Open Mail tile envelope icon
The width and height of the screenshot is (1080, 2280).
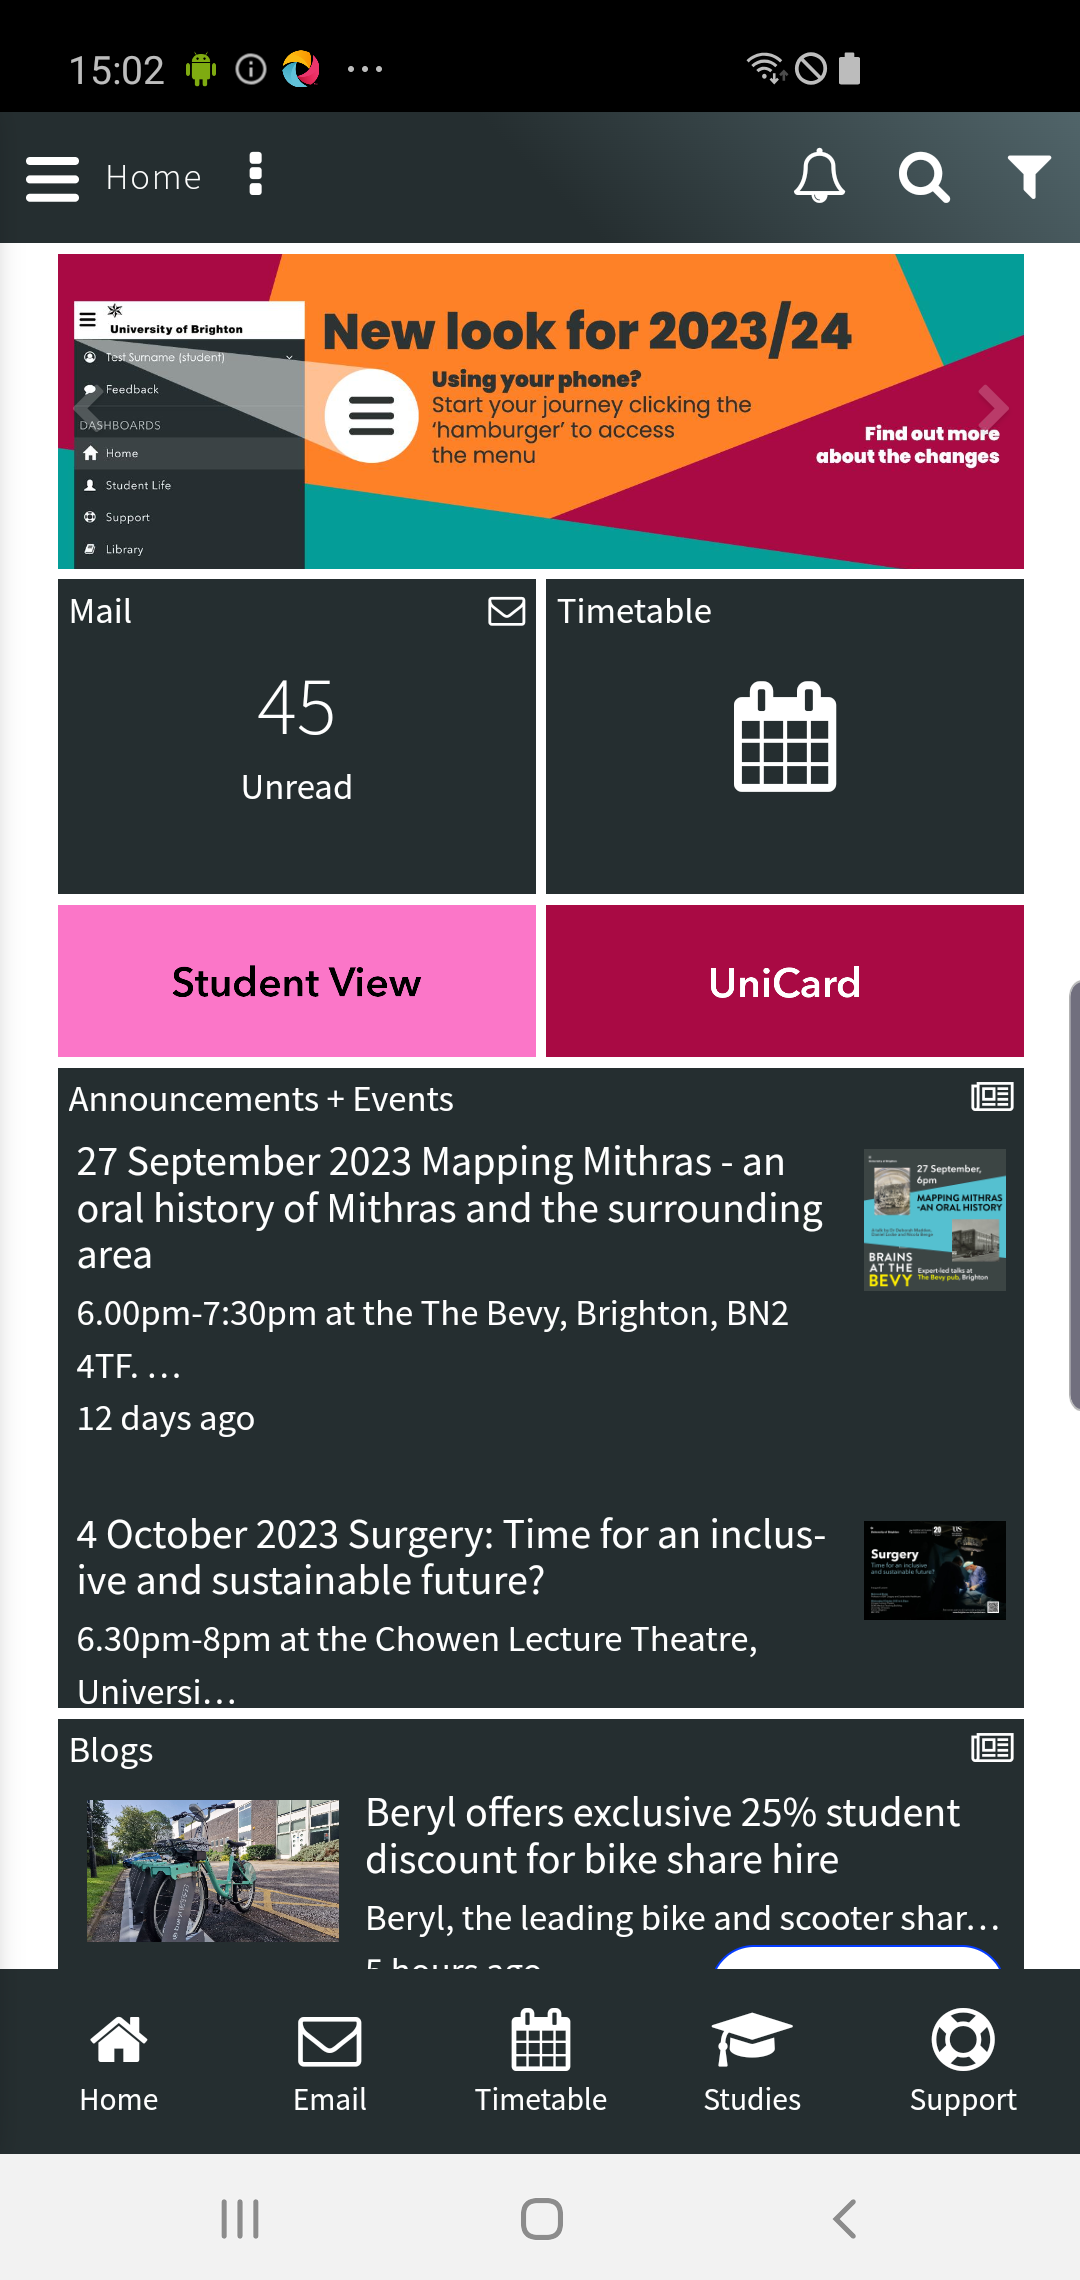(x=506, y=611)
